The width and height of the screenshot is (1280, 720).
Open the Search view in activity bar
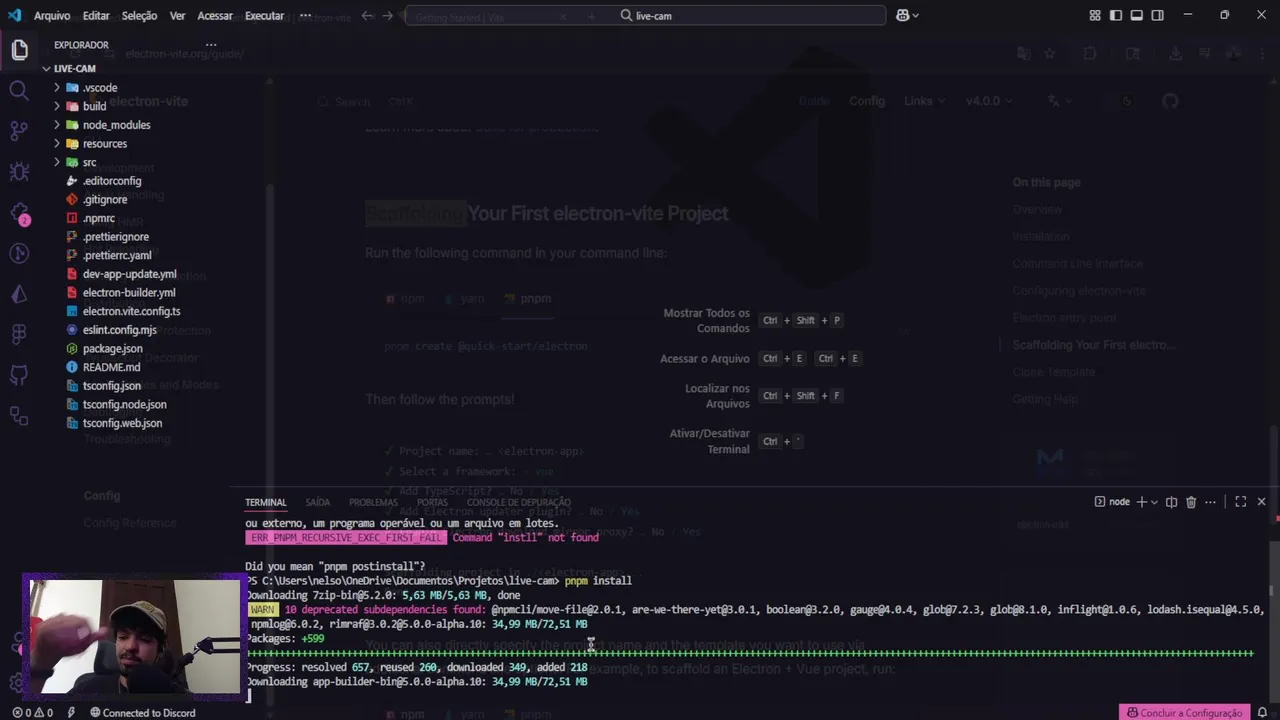click(x=19, y=91)
